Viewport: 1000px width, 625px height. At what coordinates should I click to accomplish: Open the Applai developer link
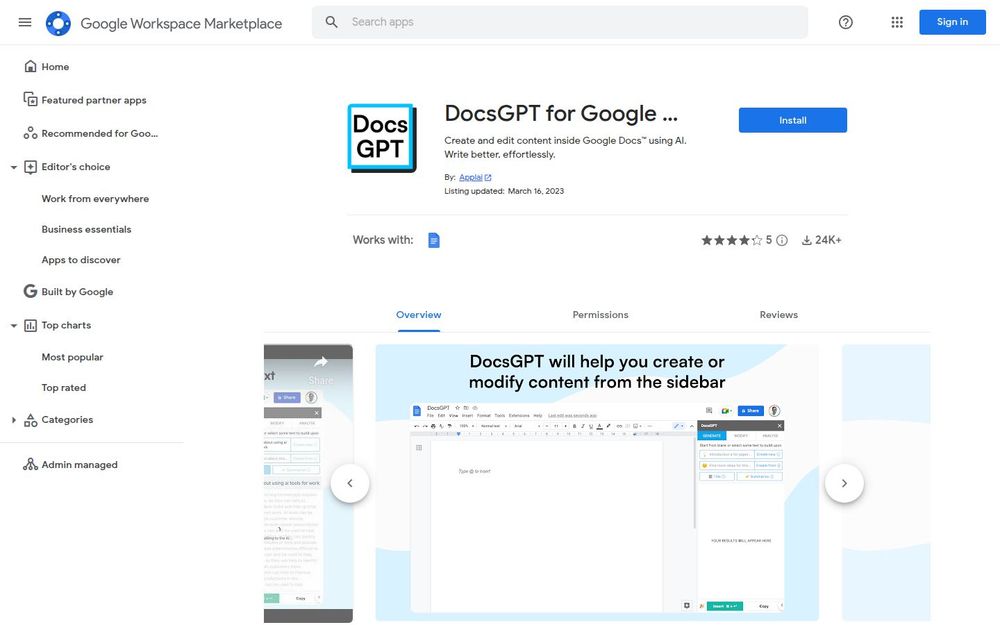click(x=471, y=177)
